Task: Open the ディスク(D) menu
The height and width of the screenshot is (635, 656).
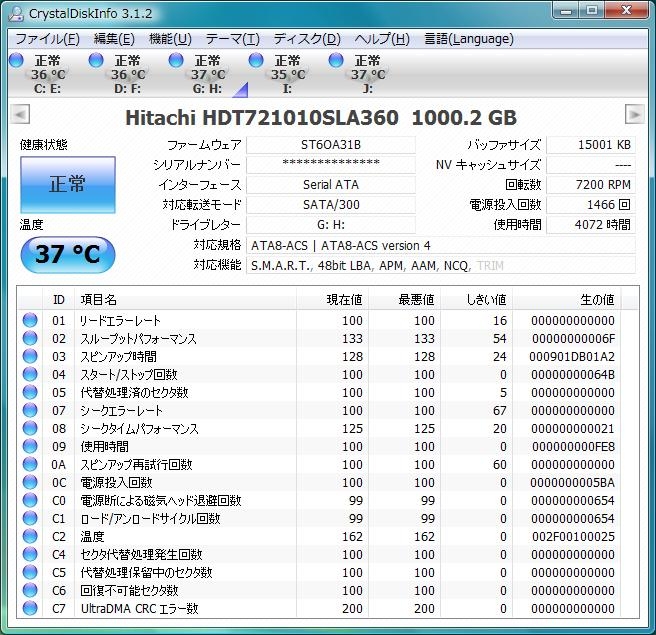Action: click(307, 39)
